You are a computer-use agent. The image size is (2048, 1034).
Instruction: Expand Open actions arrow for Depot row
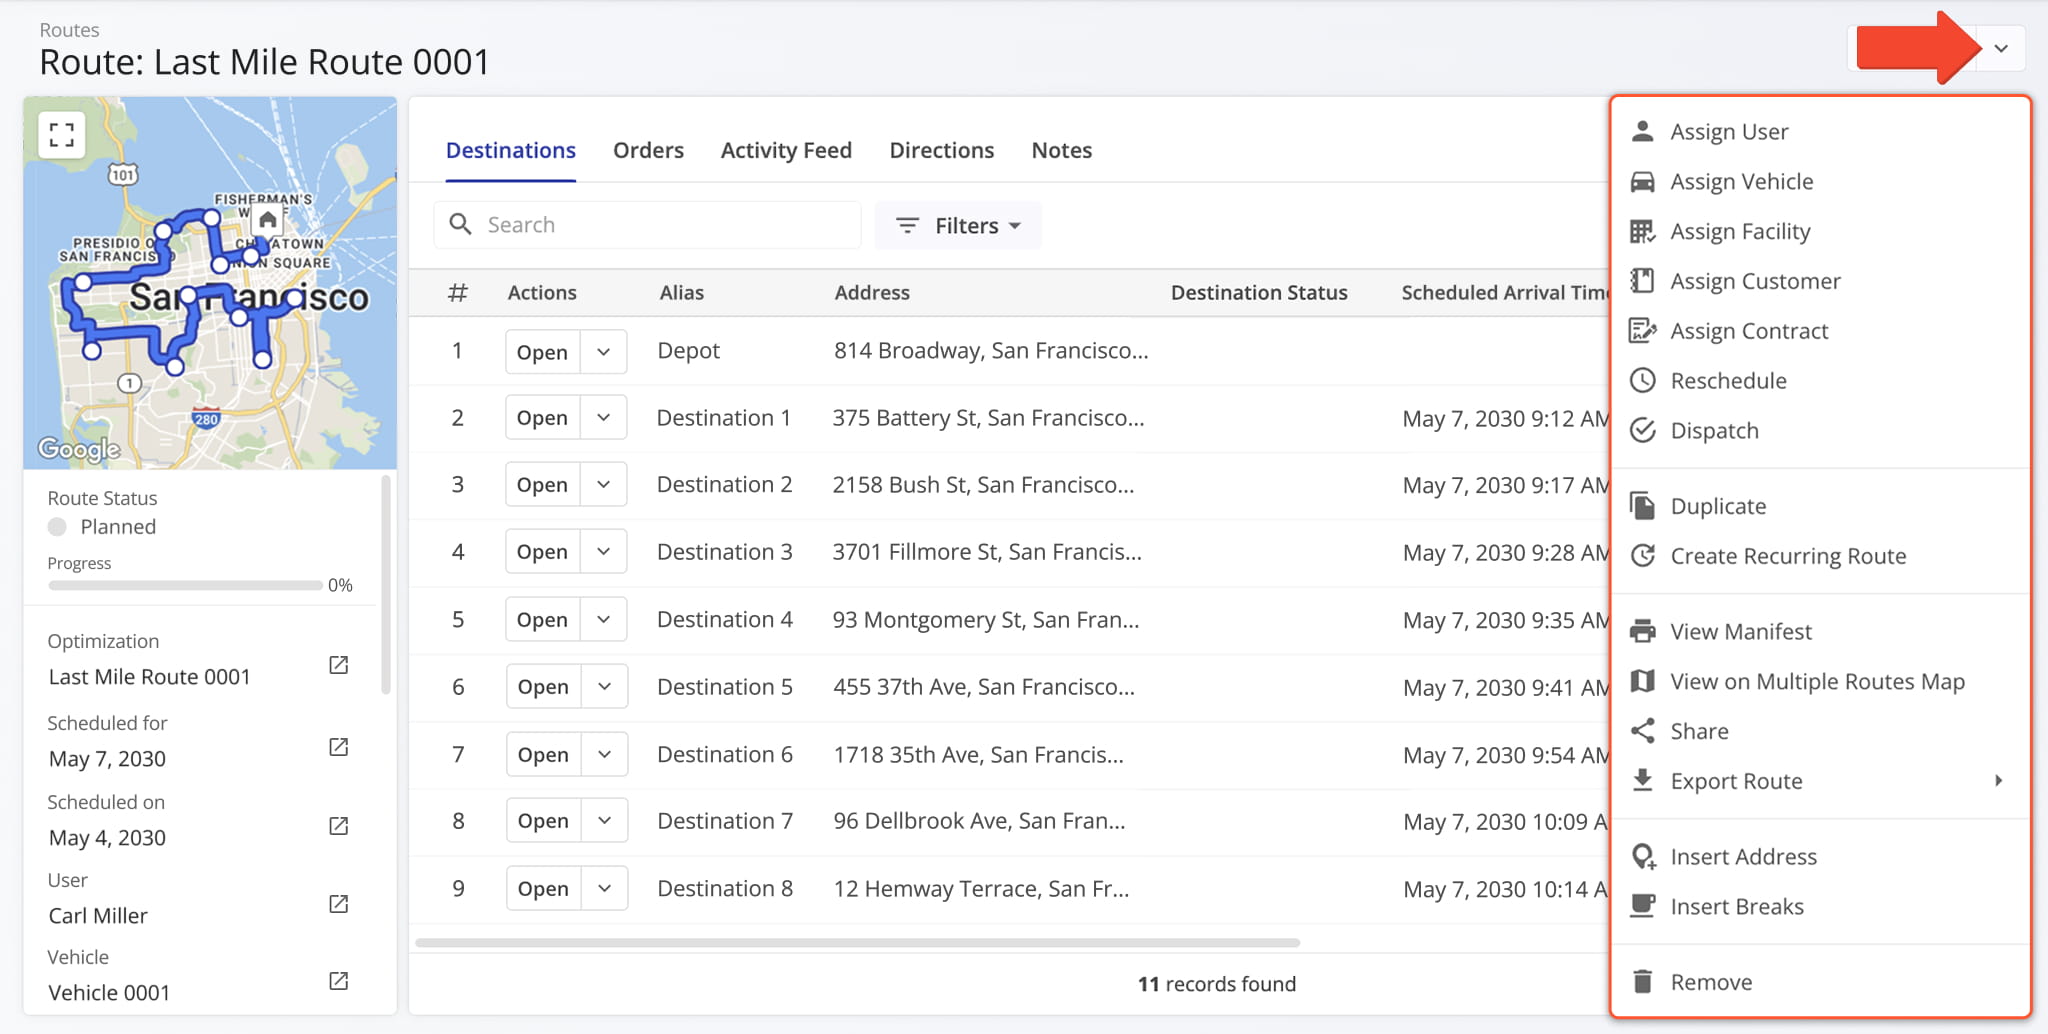603,352
